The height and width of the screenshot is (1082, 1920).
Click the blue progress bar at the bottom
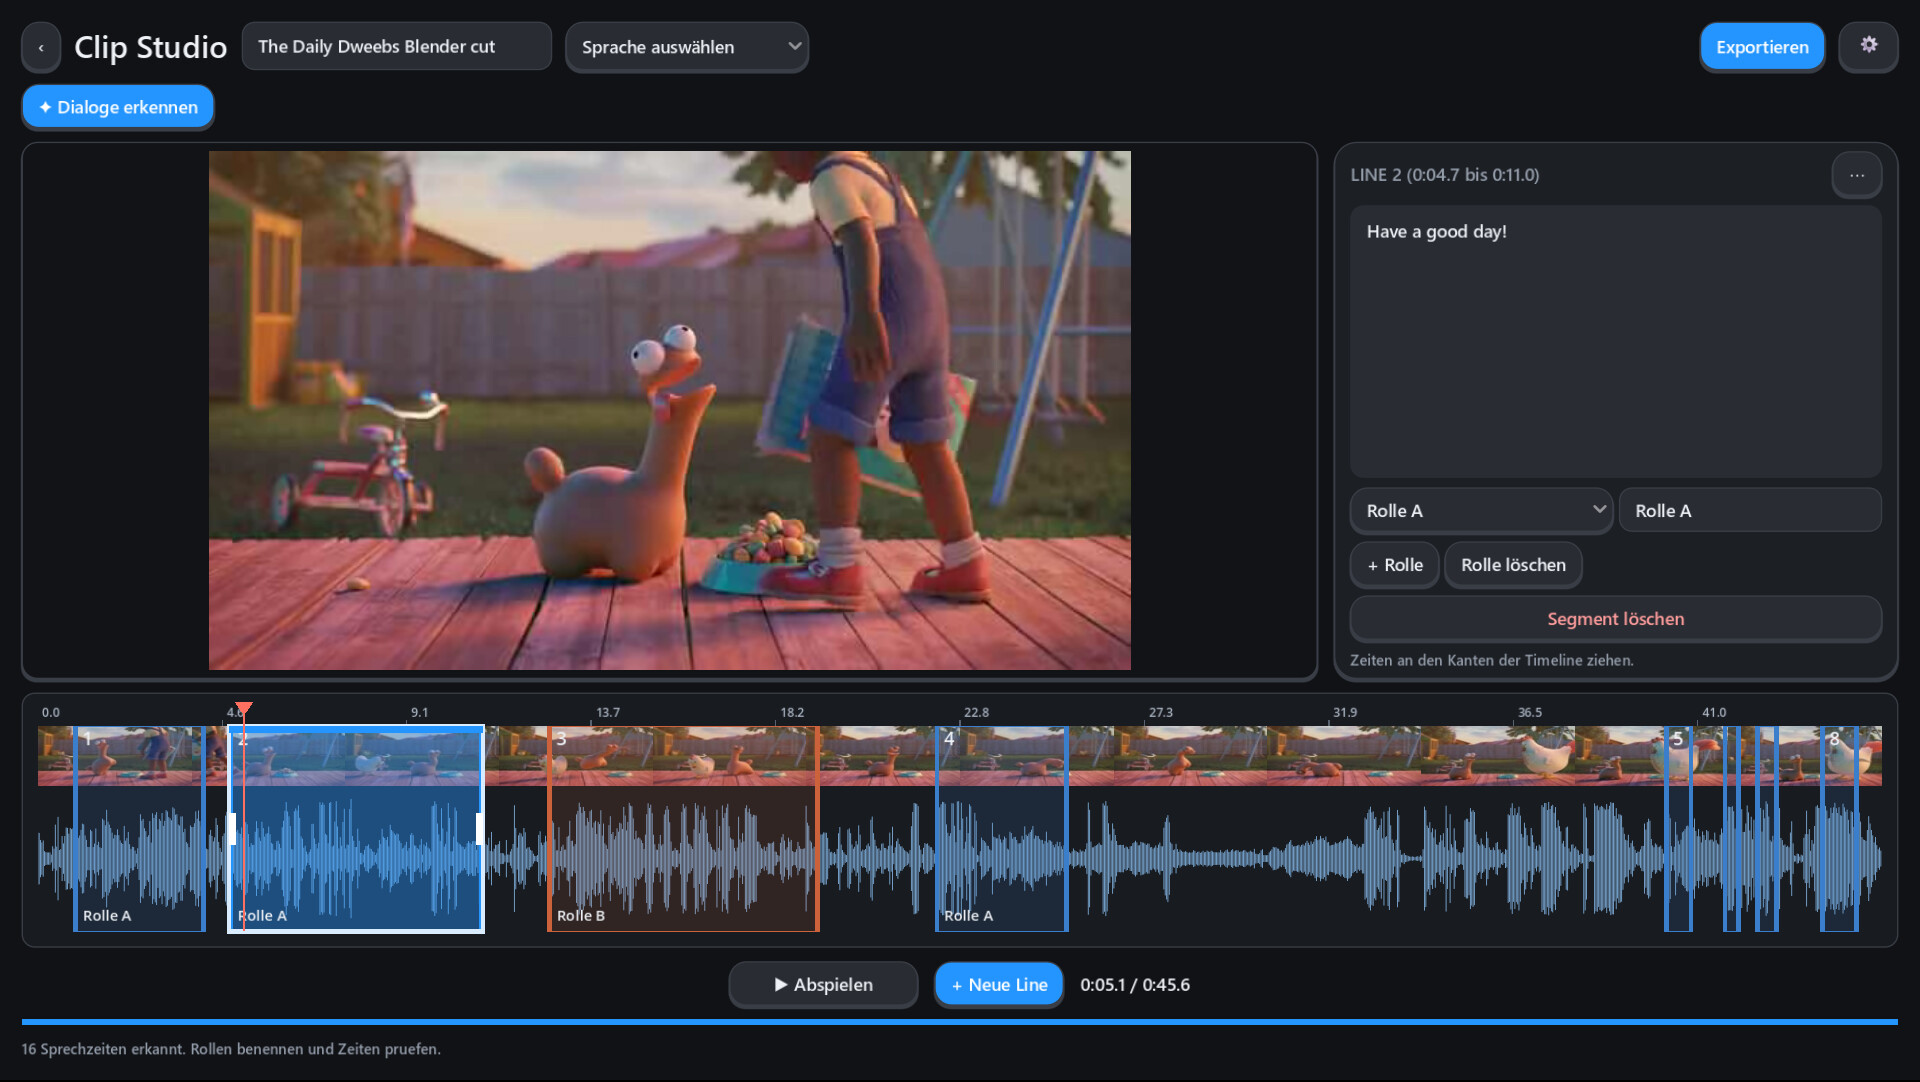[960, 1022]
